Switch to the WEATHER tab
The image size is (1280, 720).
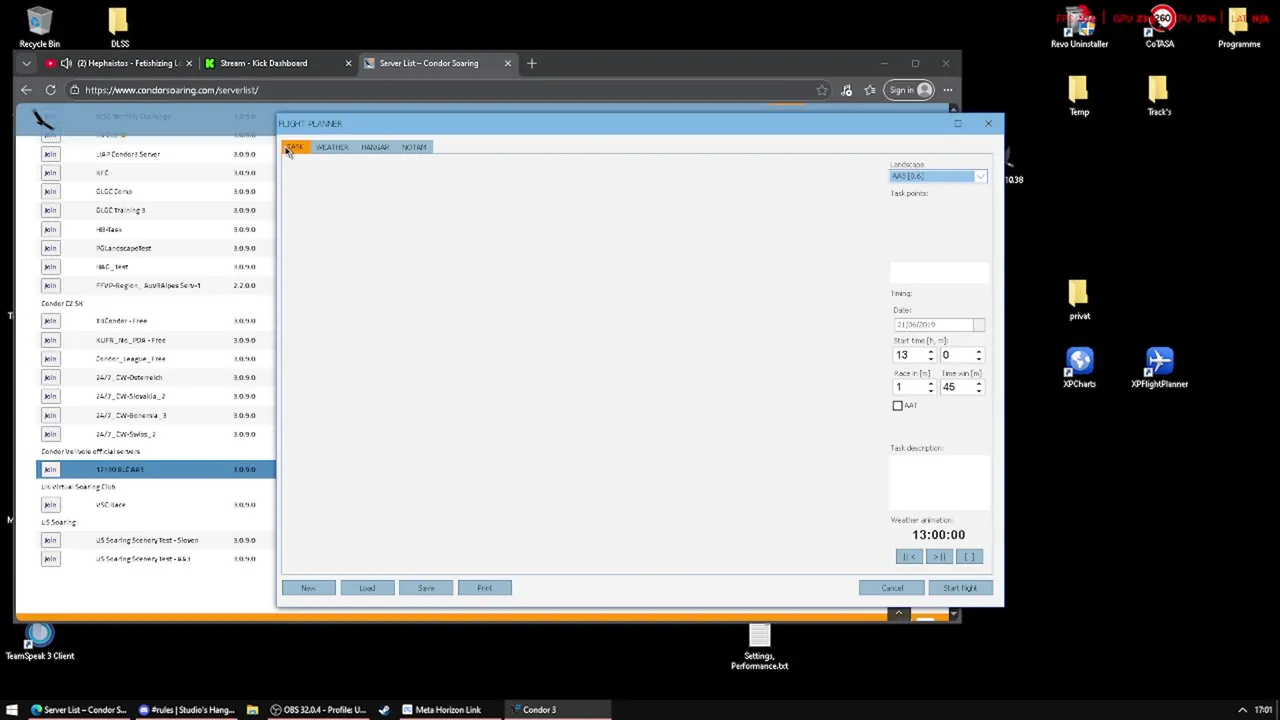click(332, 147)
